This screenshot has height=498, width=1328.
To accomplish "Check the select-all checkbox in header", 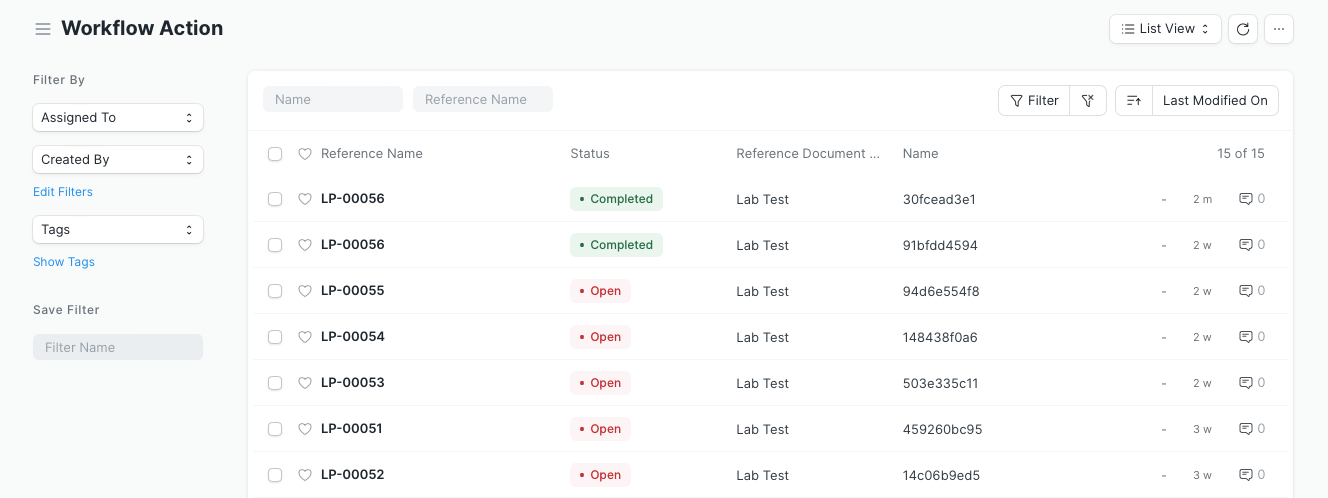I will pyautogui.click(x=275, y=154).
